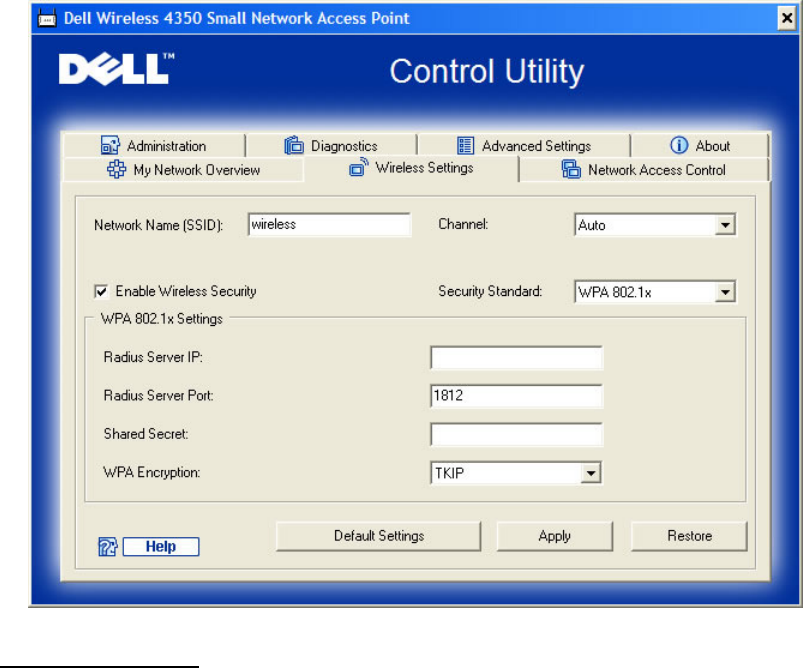The image size is (803, 668).
Task: Select the Wireless Settings tab
Action: [x=411, y=168]
